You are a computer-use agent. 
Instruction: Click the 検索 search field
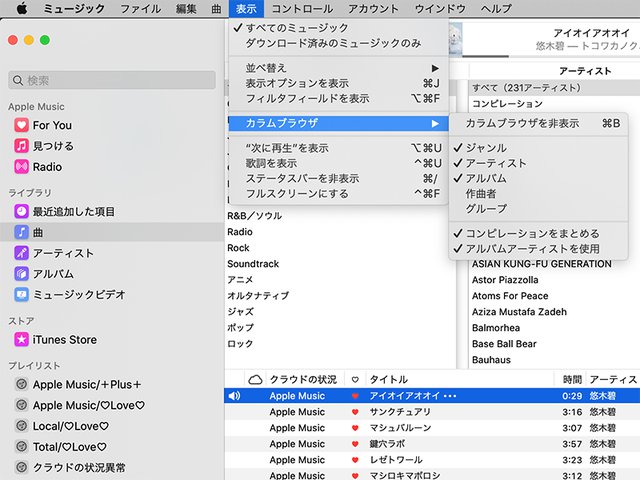click(x=111, y=80)
